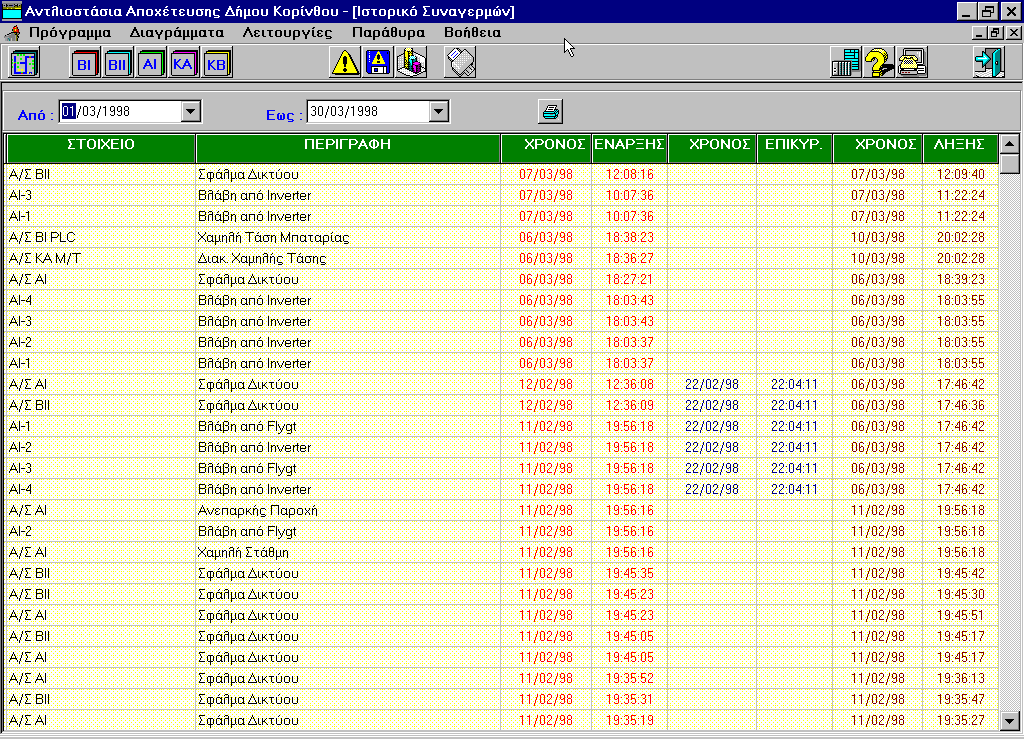Screen dimensions: 1024x739
Task: Open the 3D bar chart diagrams icon
Action: [411, 63]
